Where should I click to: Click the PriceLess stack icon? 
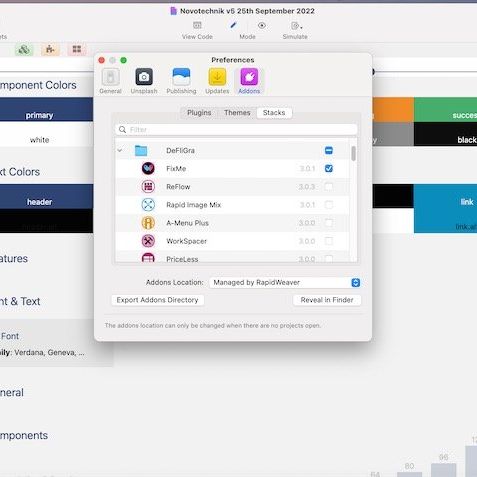click(148, 258)
